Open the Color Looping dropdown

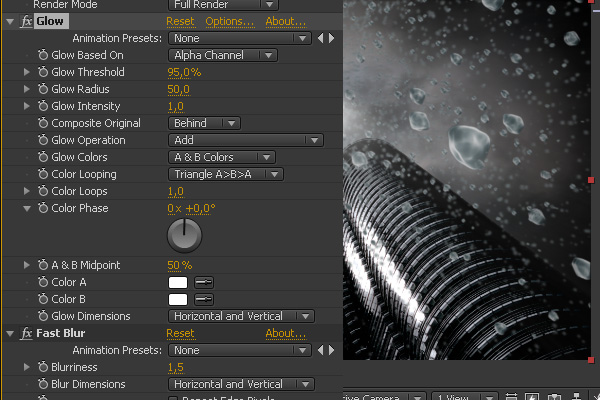[226, 174]
